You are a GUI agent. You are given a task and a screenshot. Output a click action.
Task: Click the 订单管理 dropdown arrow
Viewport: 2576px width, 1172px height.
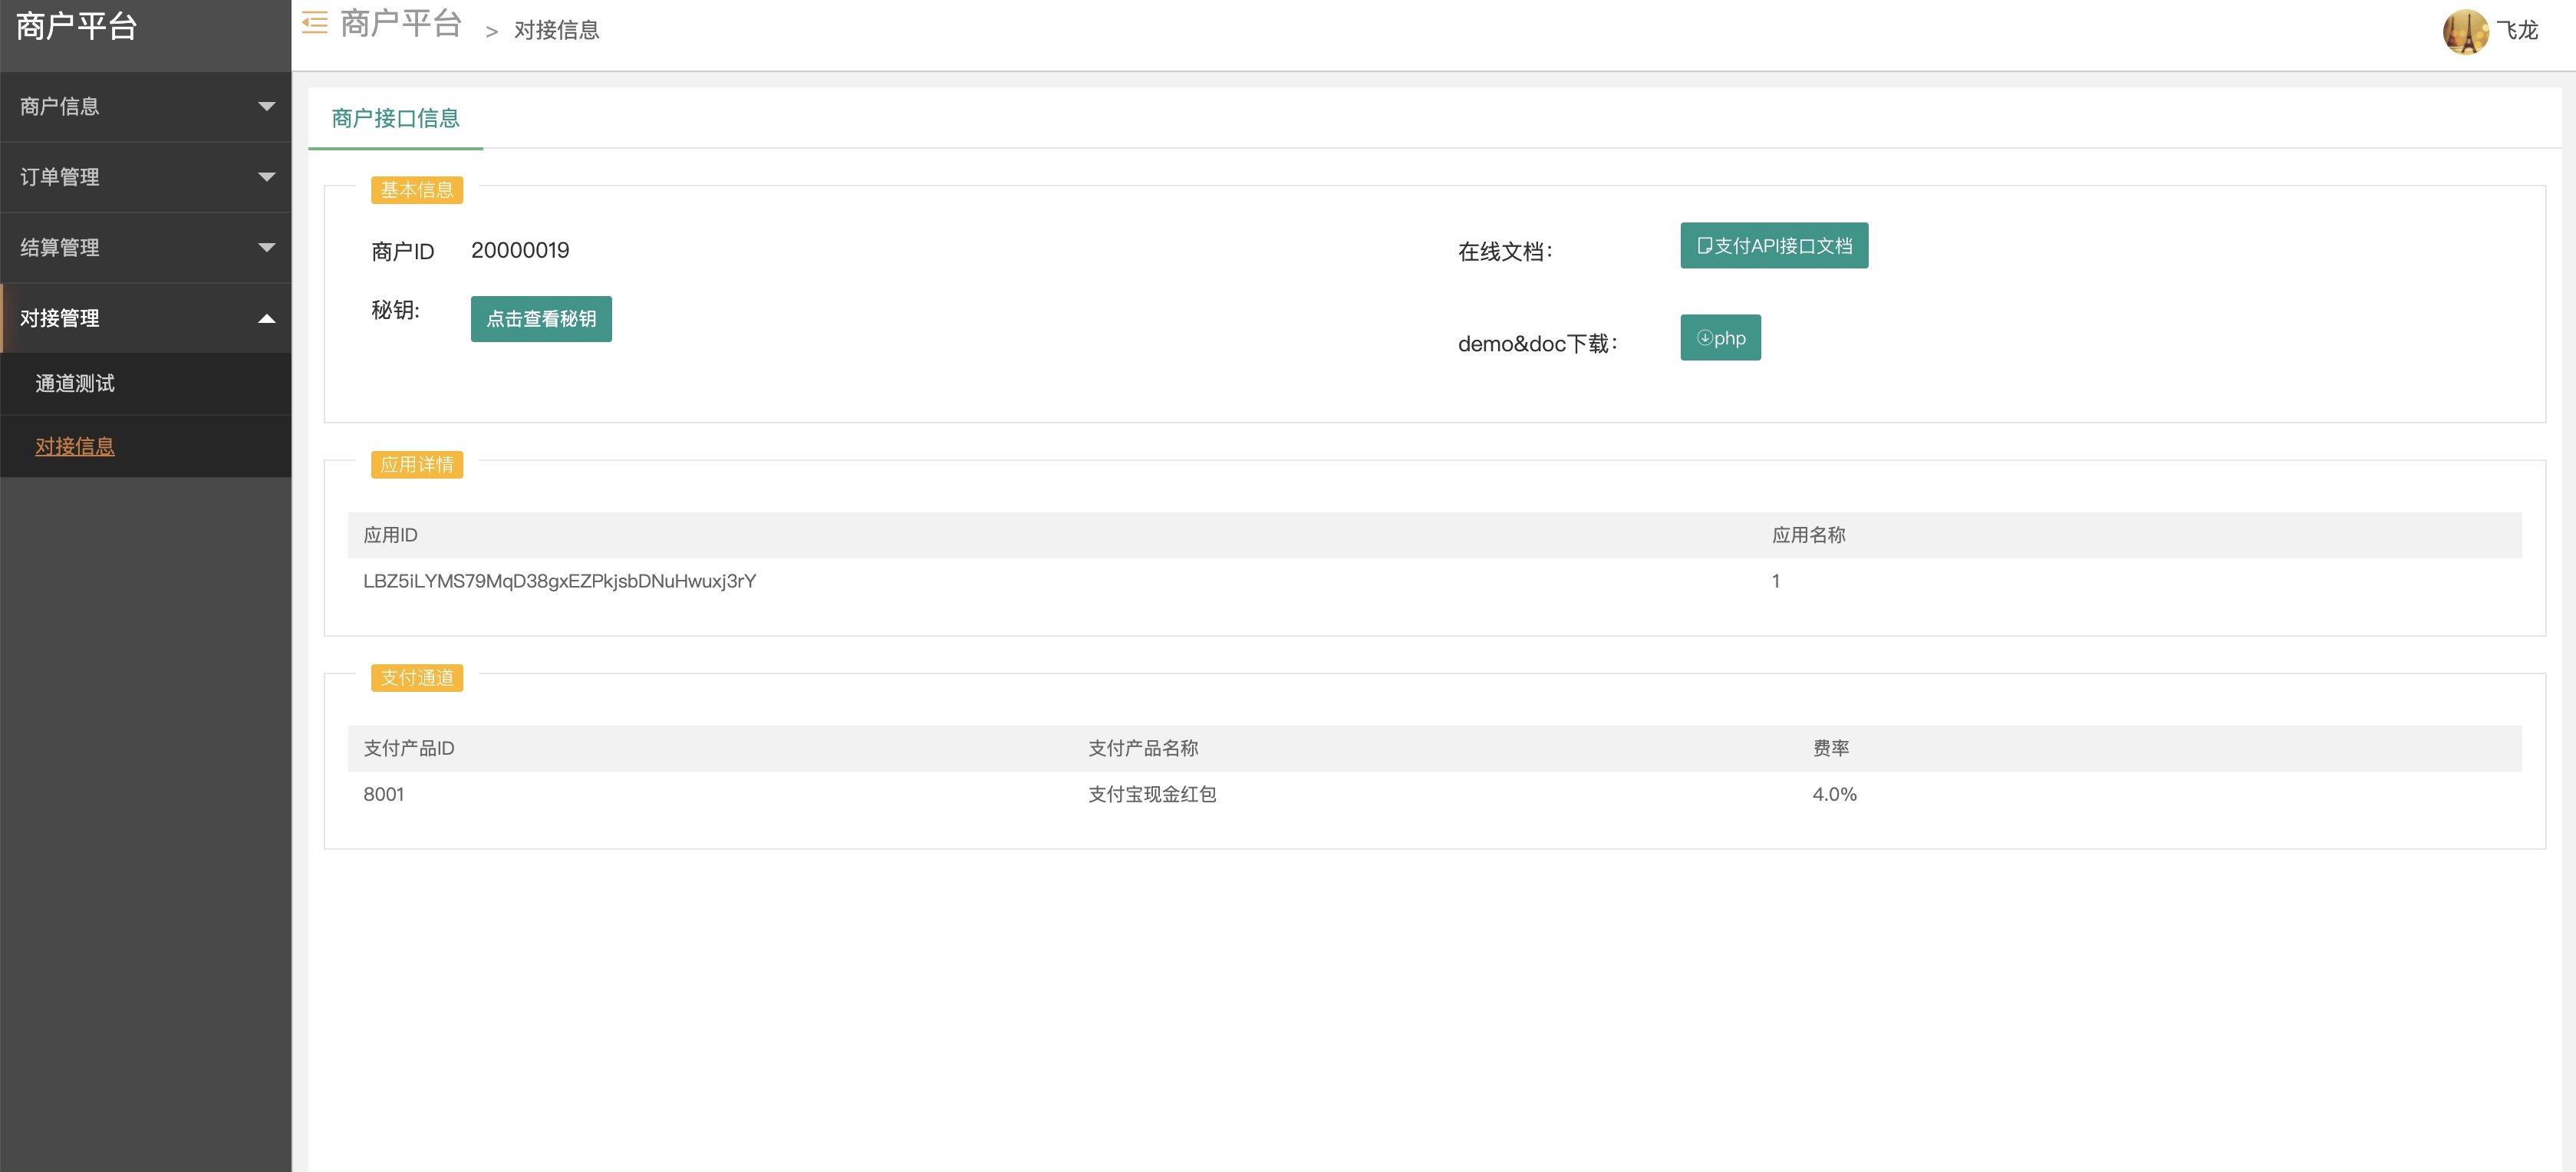click(x=266, y=177)
